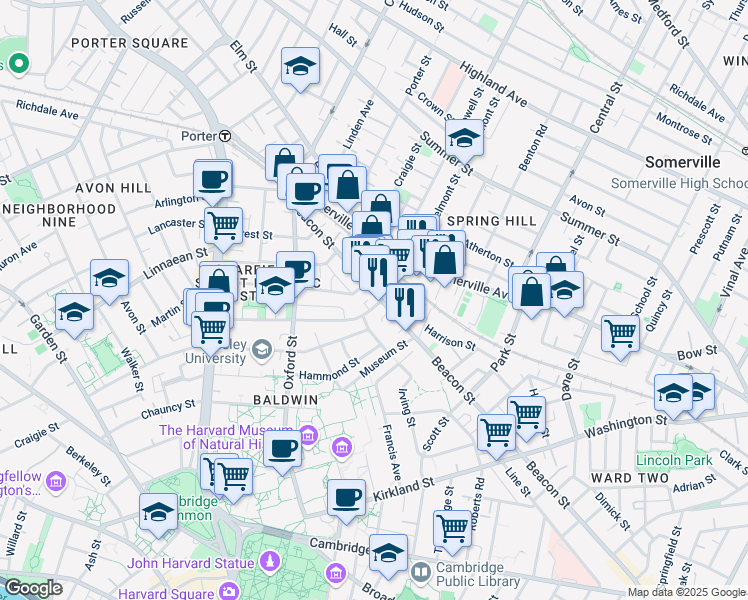Click the grocery cart marker near Line St
This screenshot has width=748, height=600.
coord(497,434)
